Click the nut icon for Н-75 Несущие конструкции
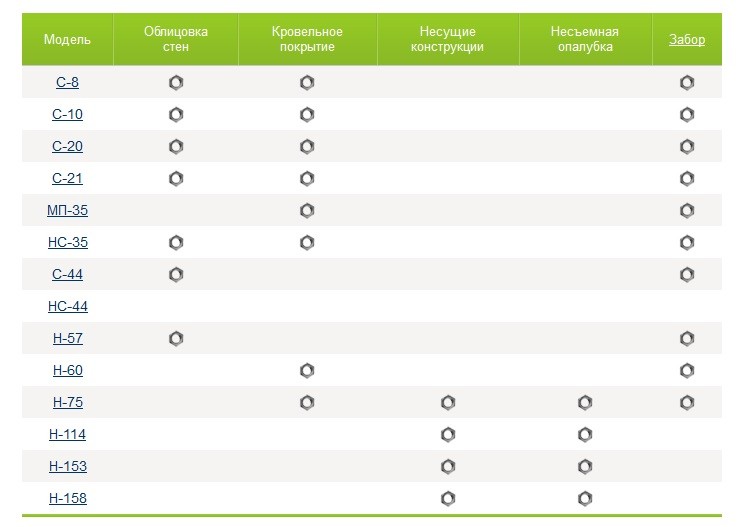The width and height of the screenshot is (744, 527). (x=448, y=403)
